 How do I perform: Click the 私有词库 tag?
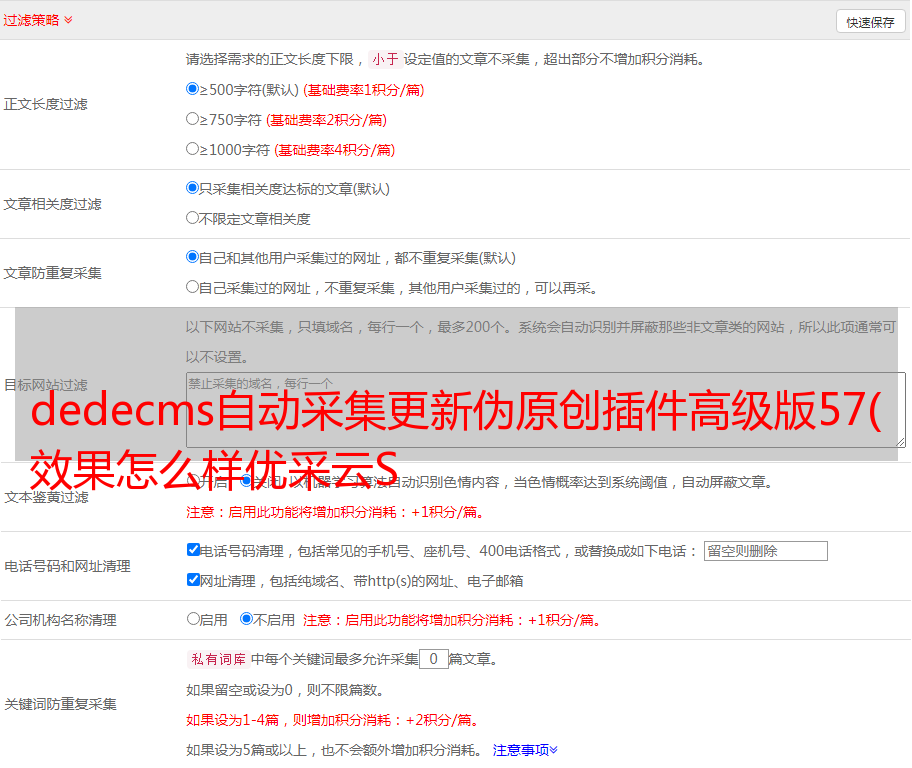click(218, 659)
